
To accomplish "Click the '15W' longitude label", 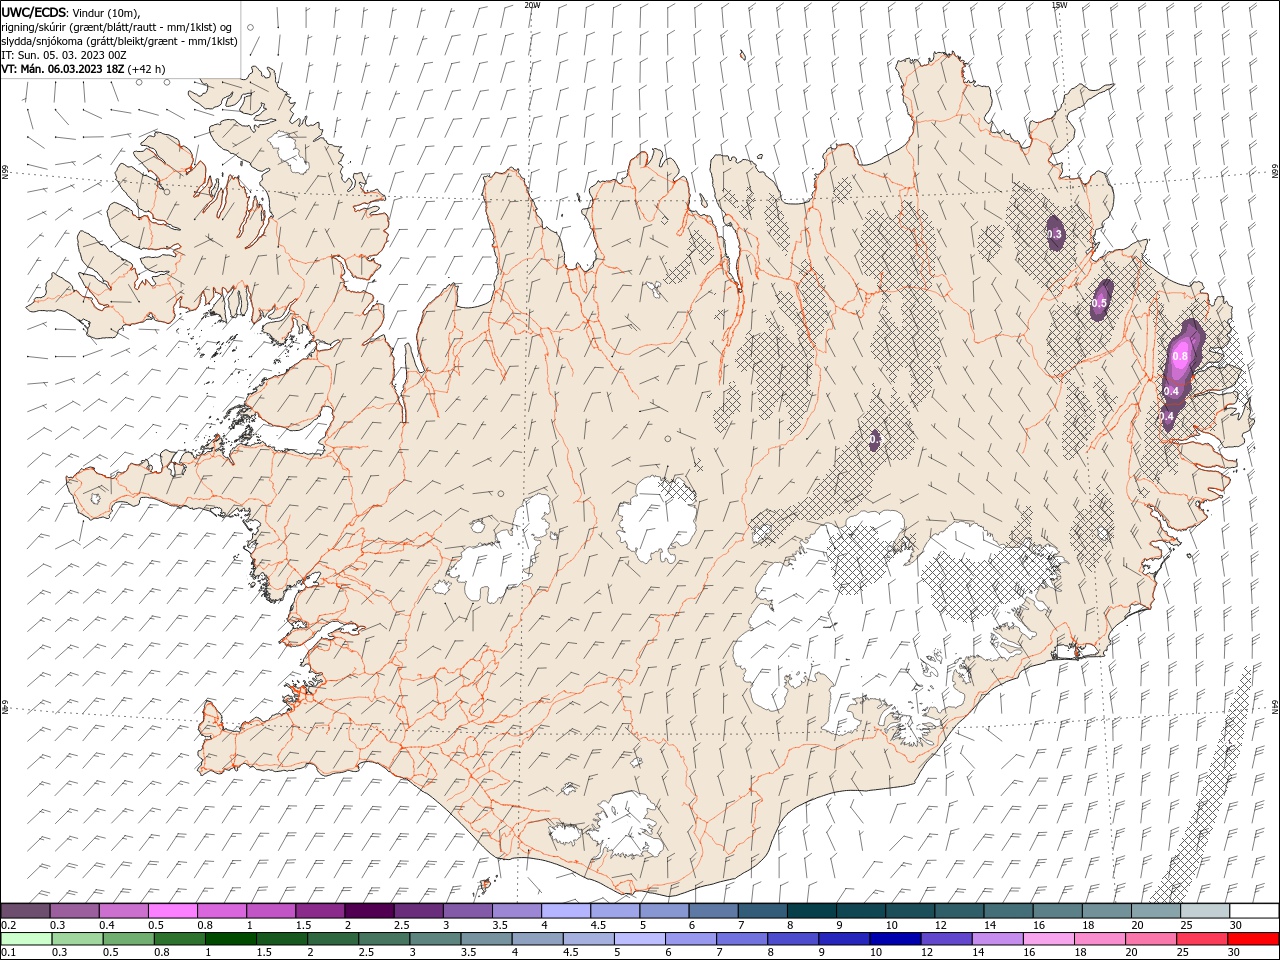I will [x=1059, y=5].
